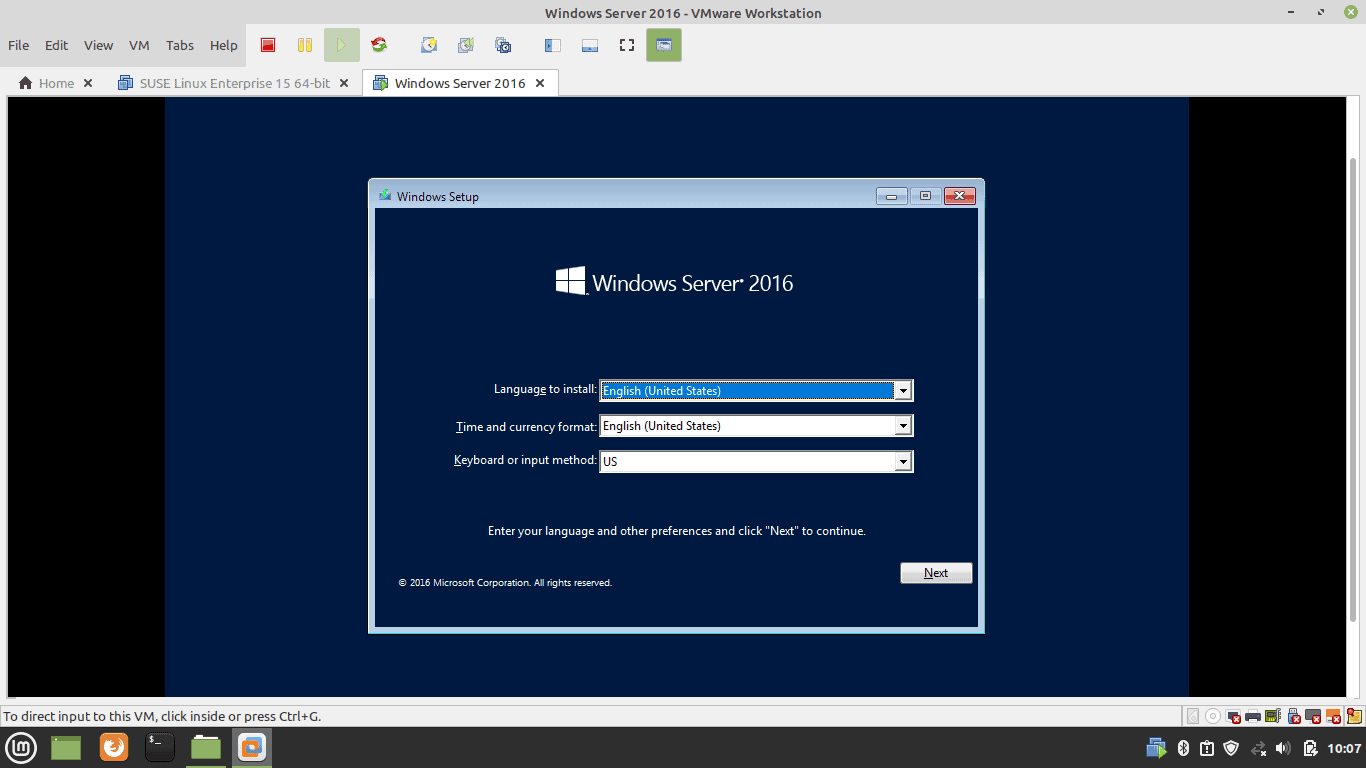Revert to snapshot with the clock-arrow icon
The width and height of the screenshot is (1366, 768).
point(466,45)
